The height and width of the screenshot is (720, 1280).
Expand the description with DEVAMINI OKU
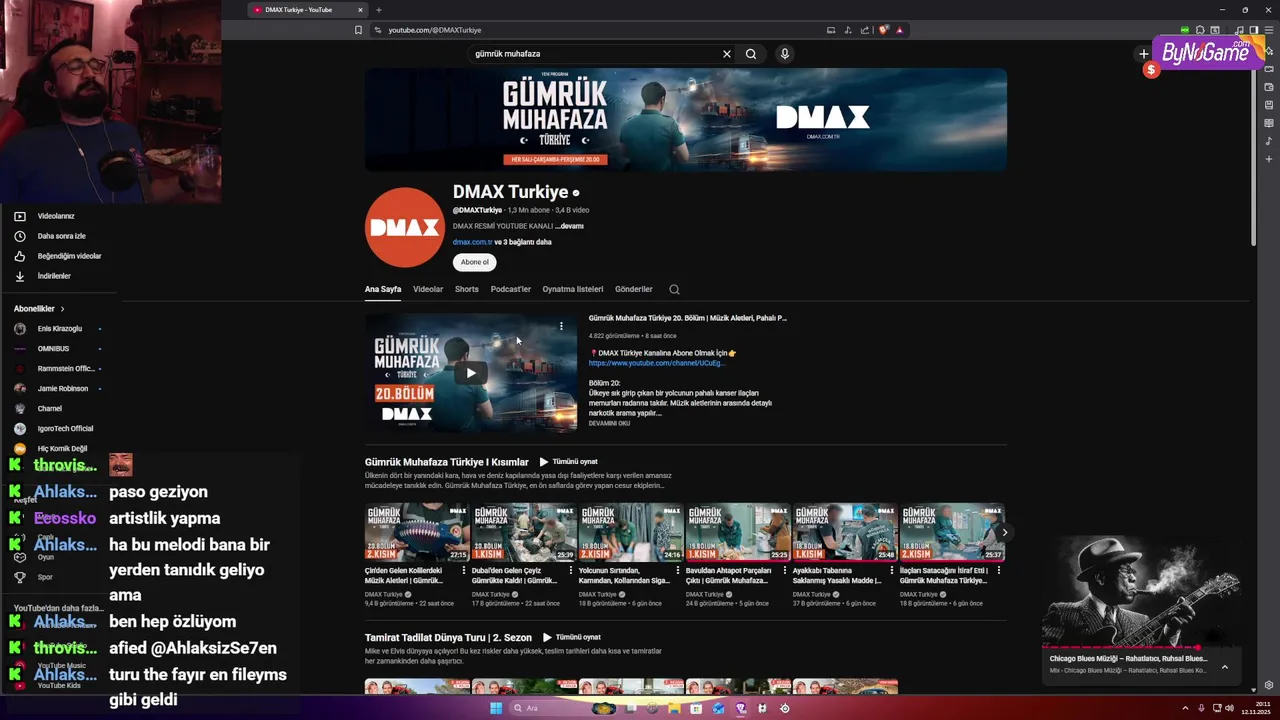pos(609,423)
